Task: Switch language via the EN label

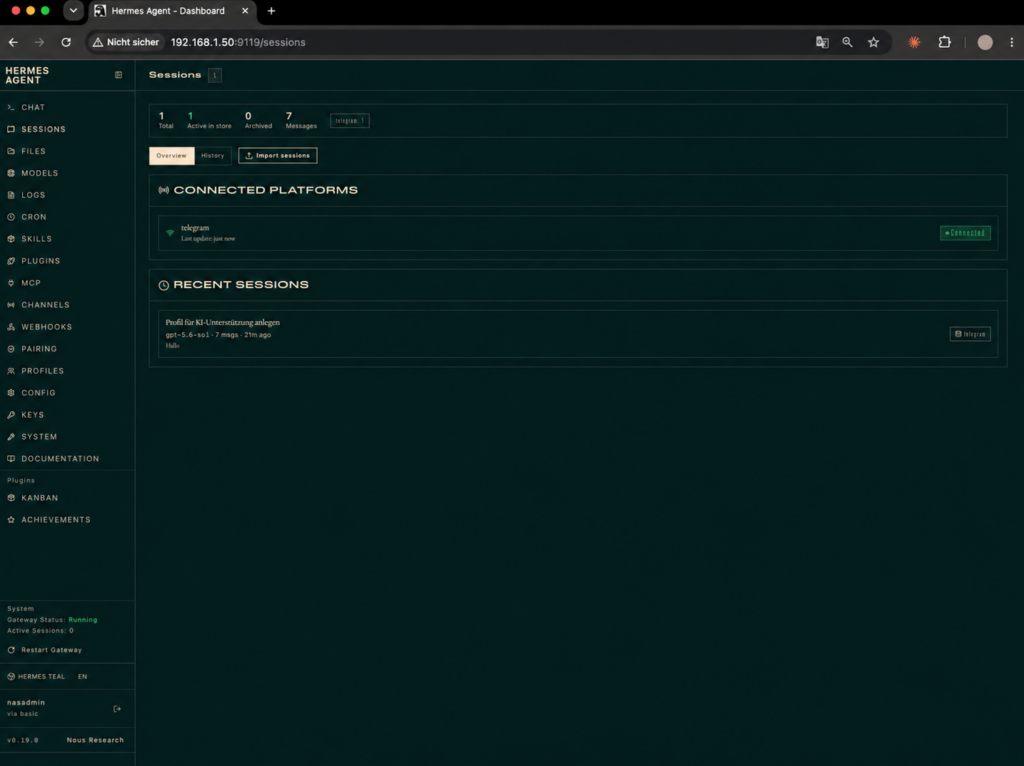Action: click(82, 677)
